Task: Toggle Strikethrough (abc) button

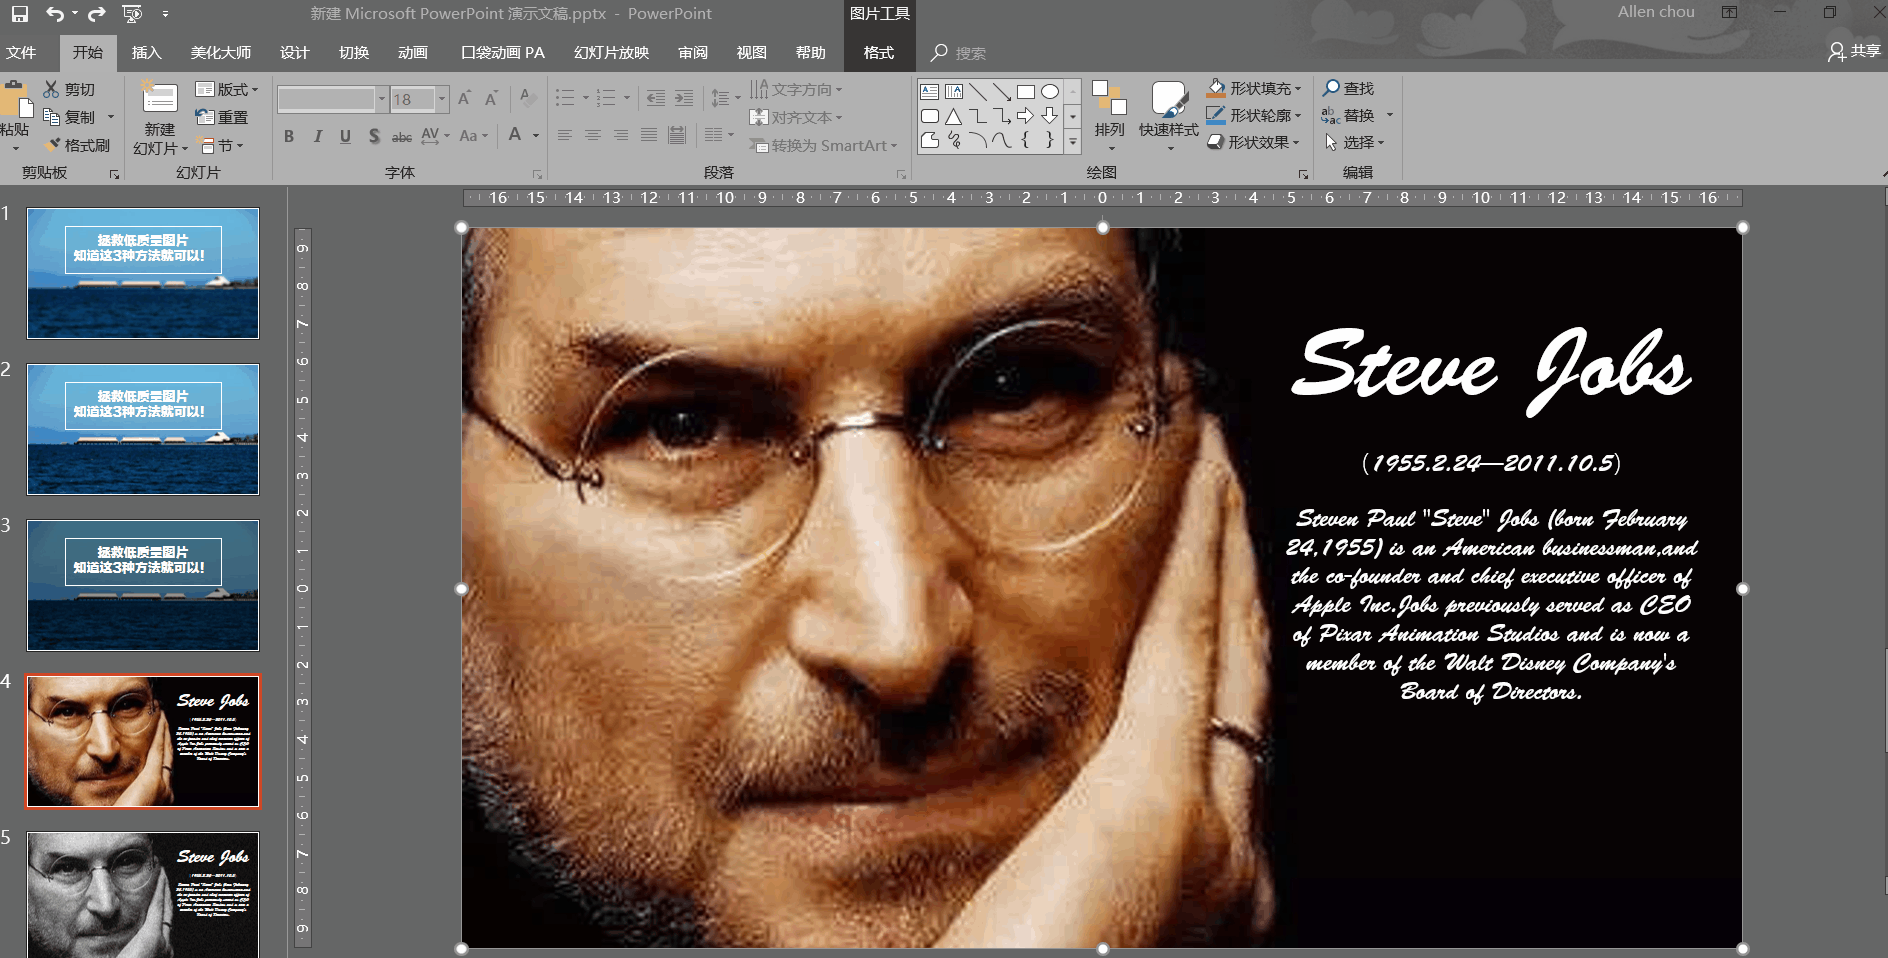Action: (402, 136)
